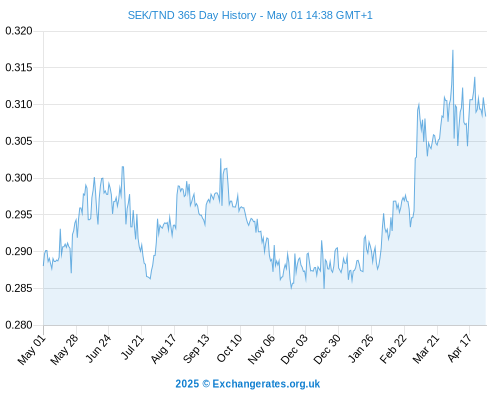This screenshot has height=400, width=495.
Task: Click the chart title SEK/TND 365 Day History
Action: click(x=192, y=15)
